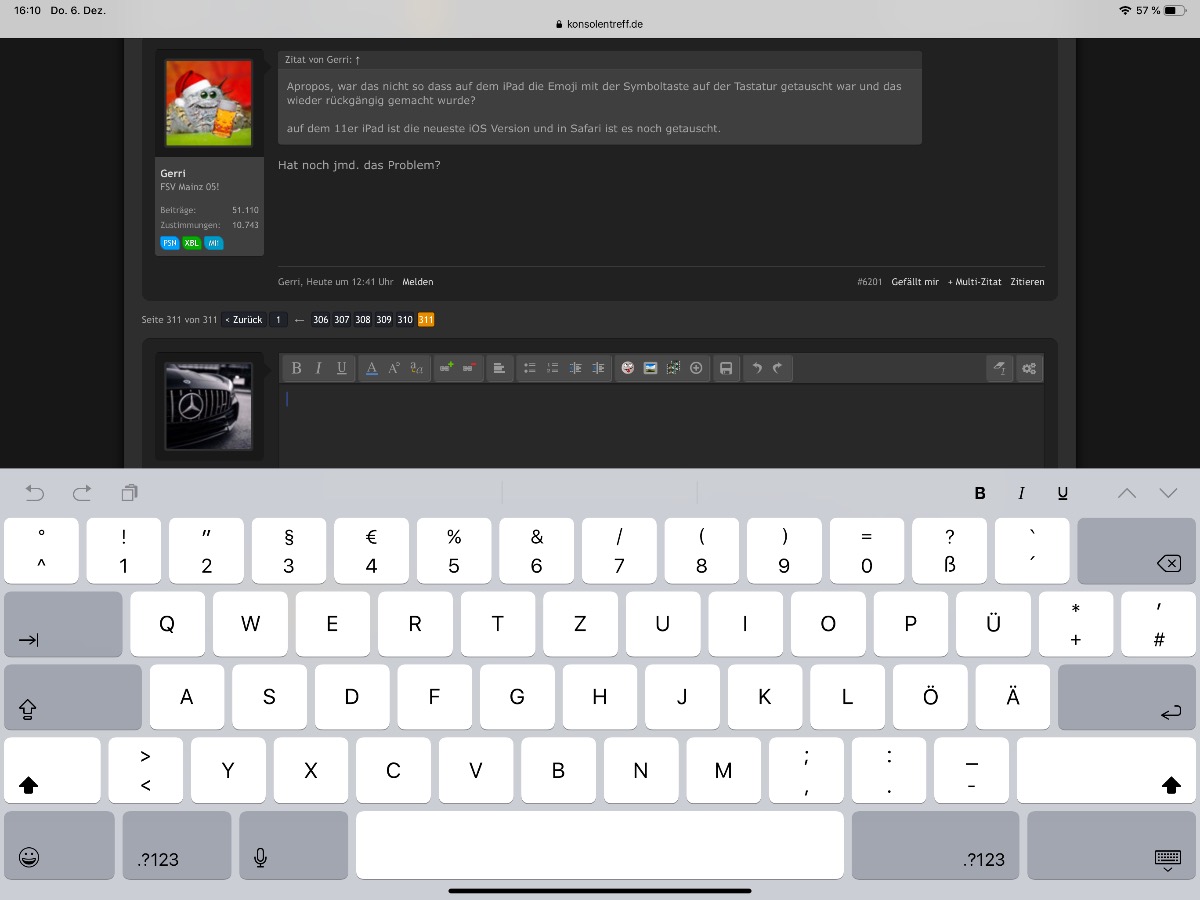Screen dimensions: 1200x900
Task: Go to page 306 in pagination
Action: 320,320
